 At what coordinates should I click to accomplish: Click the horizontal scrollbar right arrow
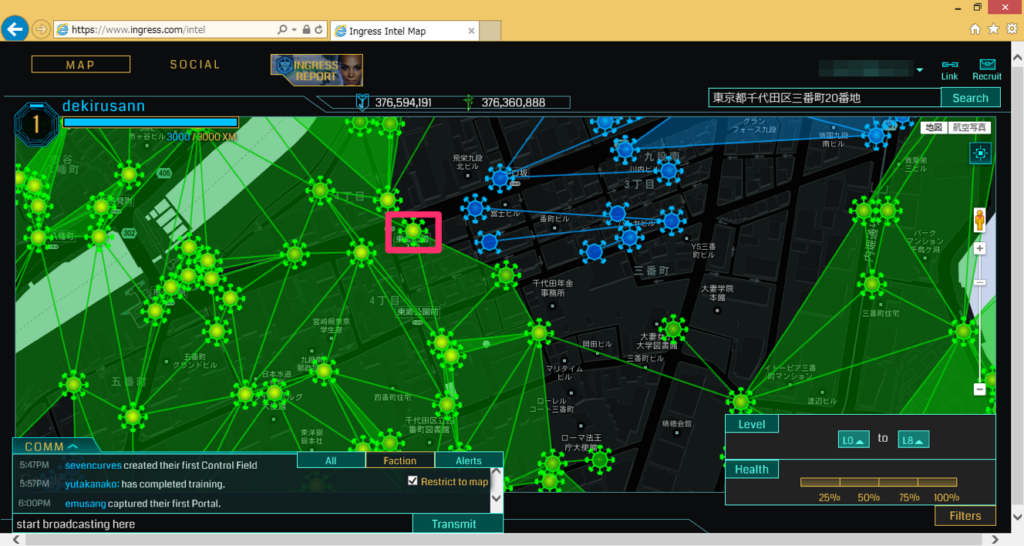(994, 539)
